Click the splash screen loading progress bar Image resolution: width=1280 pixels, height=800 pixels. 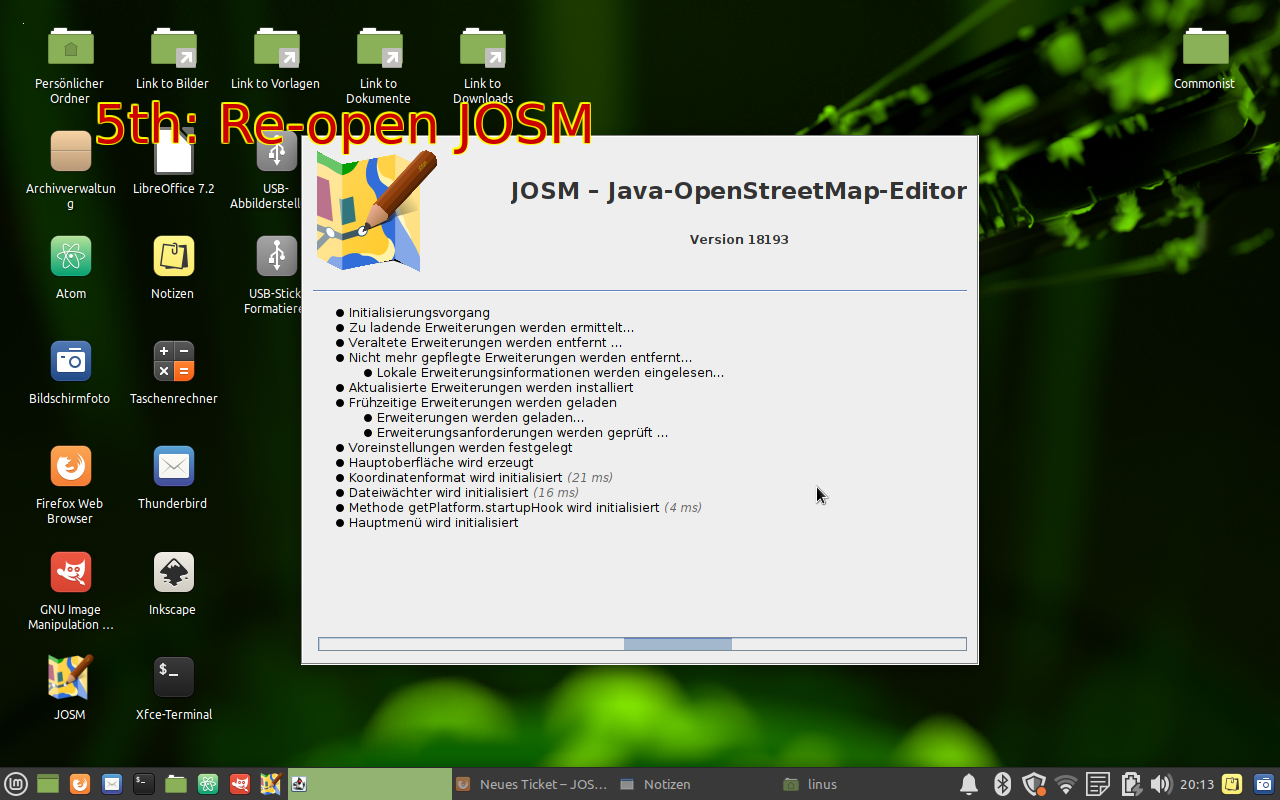pyautogui.click(x=642, y=644)
